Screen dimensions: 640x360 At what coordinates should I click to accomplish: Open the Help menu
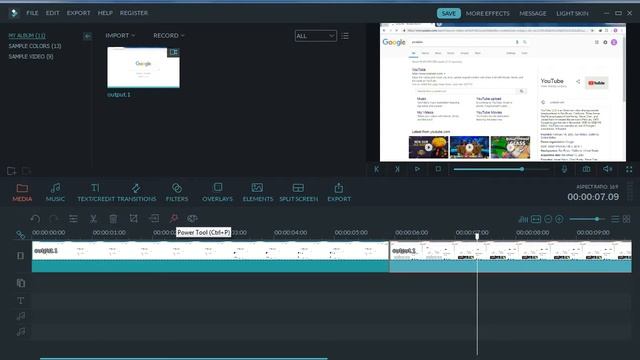105,13
